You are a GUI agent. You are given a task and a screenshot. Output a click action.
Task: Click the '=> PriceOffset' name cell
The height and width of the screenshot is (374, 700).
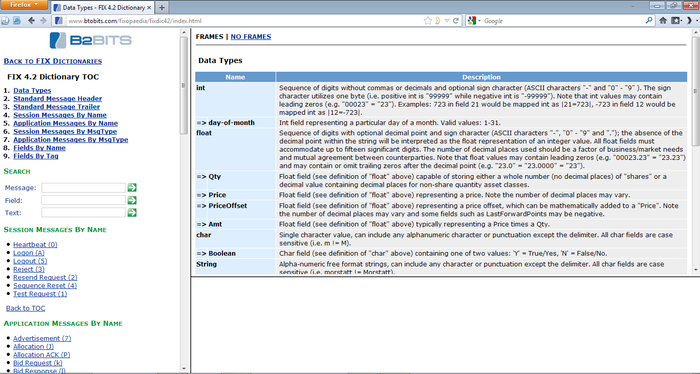tap(235, 210)
